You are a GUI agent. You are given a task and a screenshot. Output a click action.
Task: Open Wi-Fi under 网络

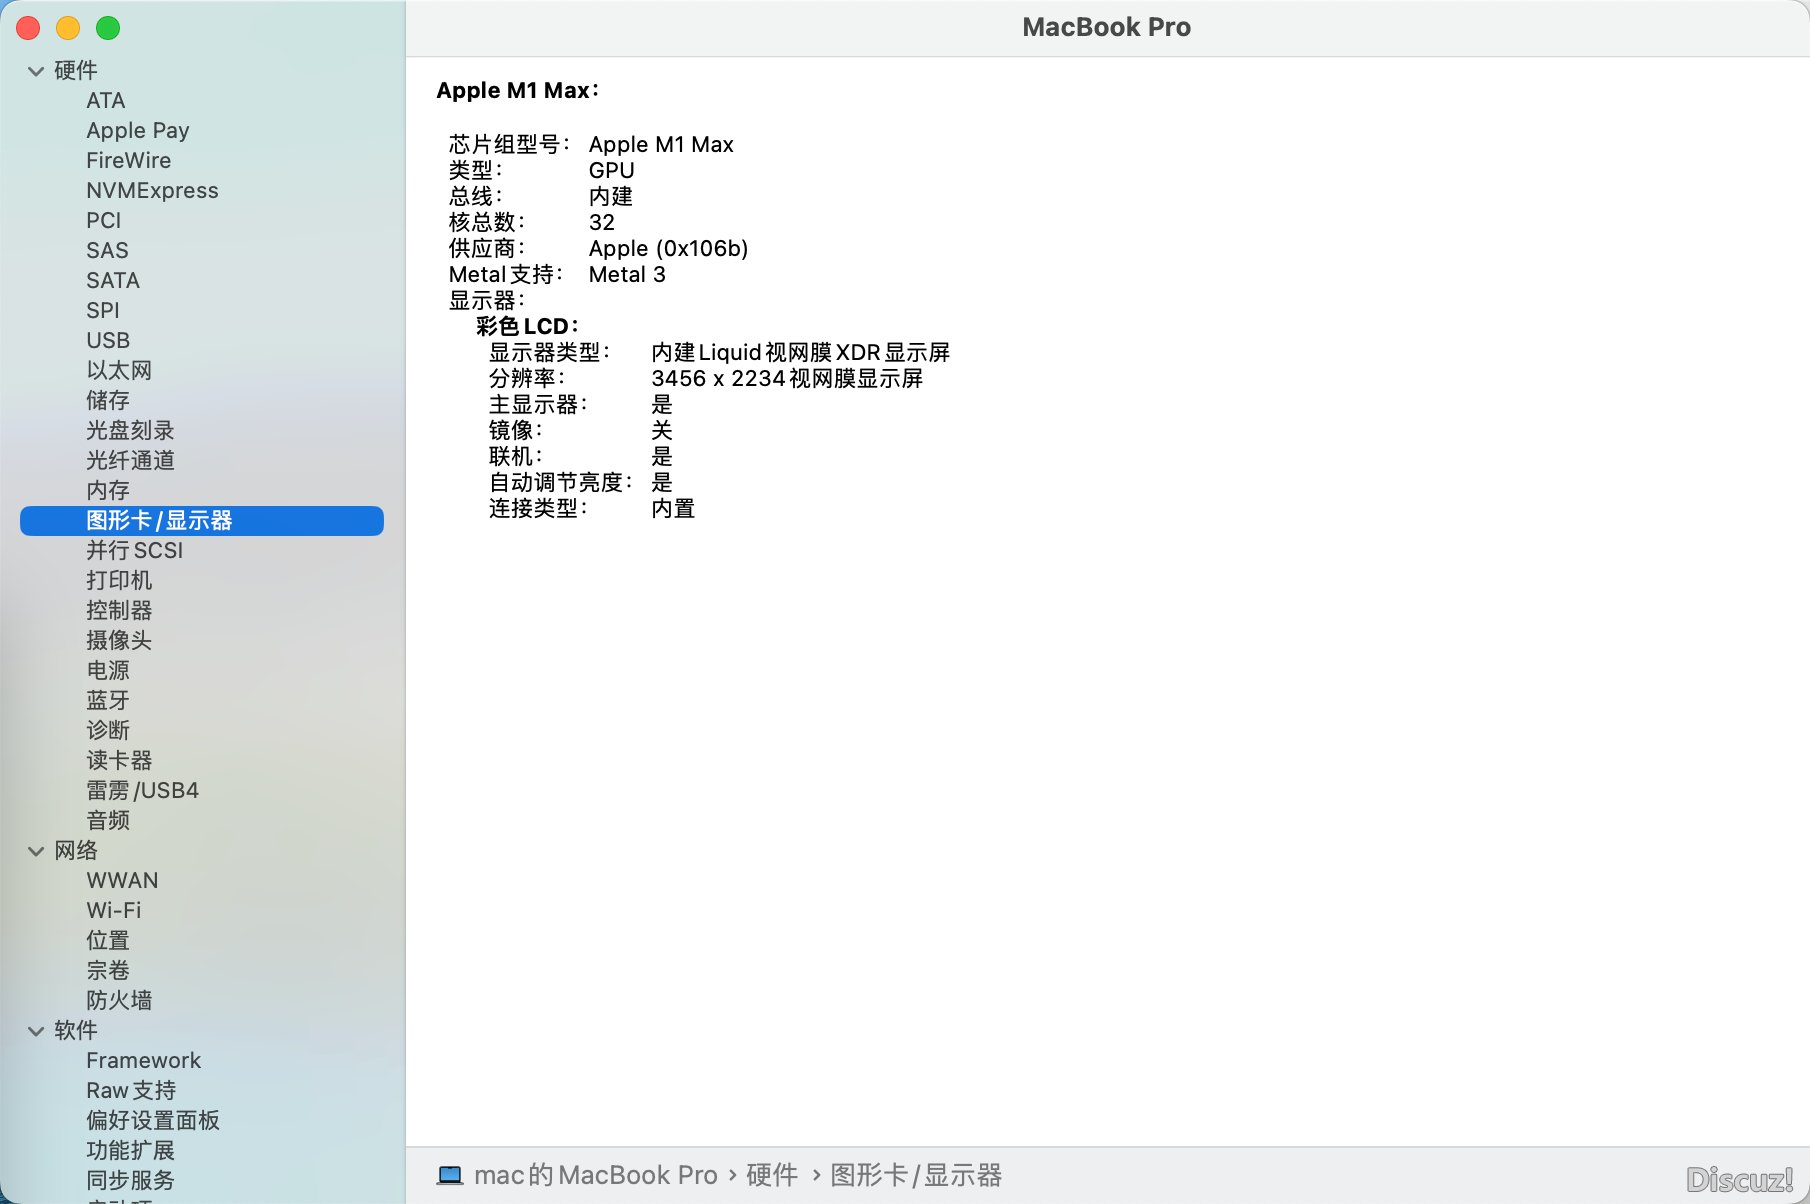pyautogui.click(x=114, y=911)
